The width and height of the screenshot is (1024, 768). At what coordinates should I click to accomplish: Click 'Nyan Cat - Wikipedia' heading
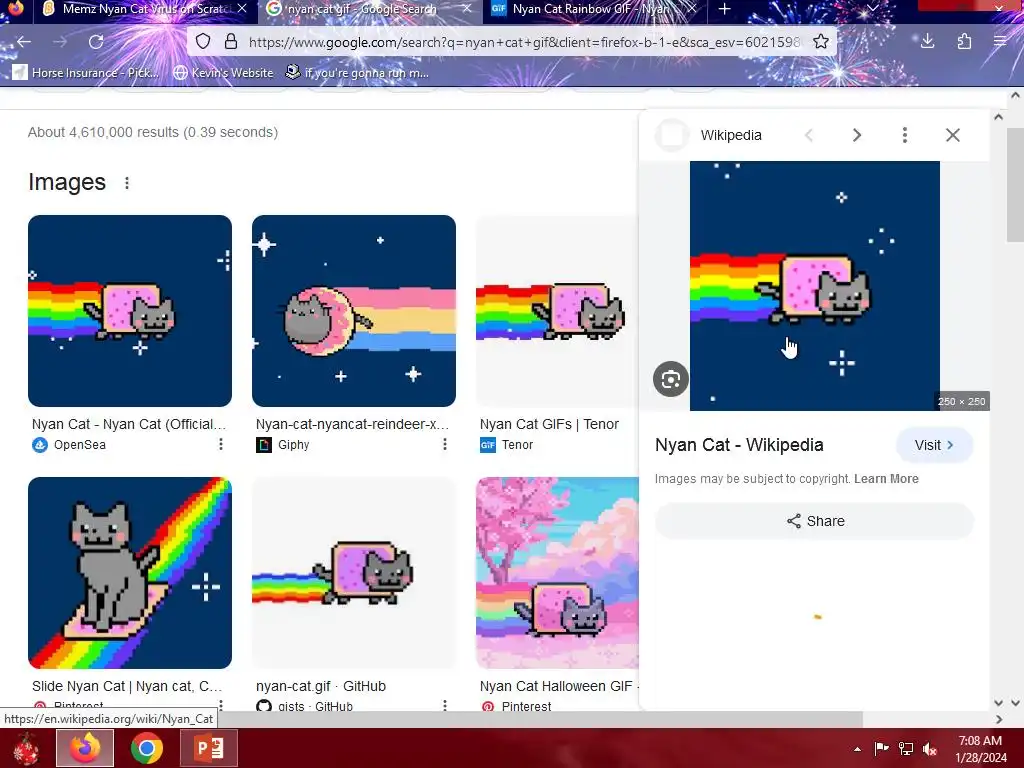[x=739, y=445]
